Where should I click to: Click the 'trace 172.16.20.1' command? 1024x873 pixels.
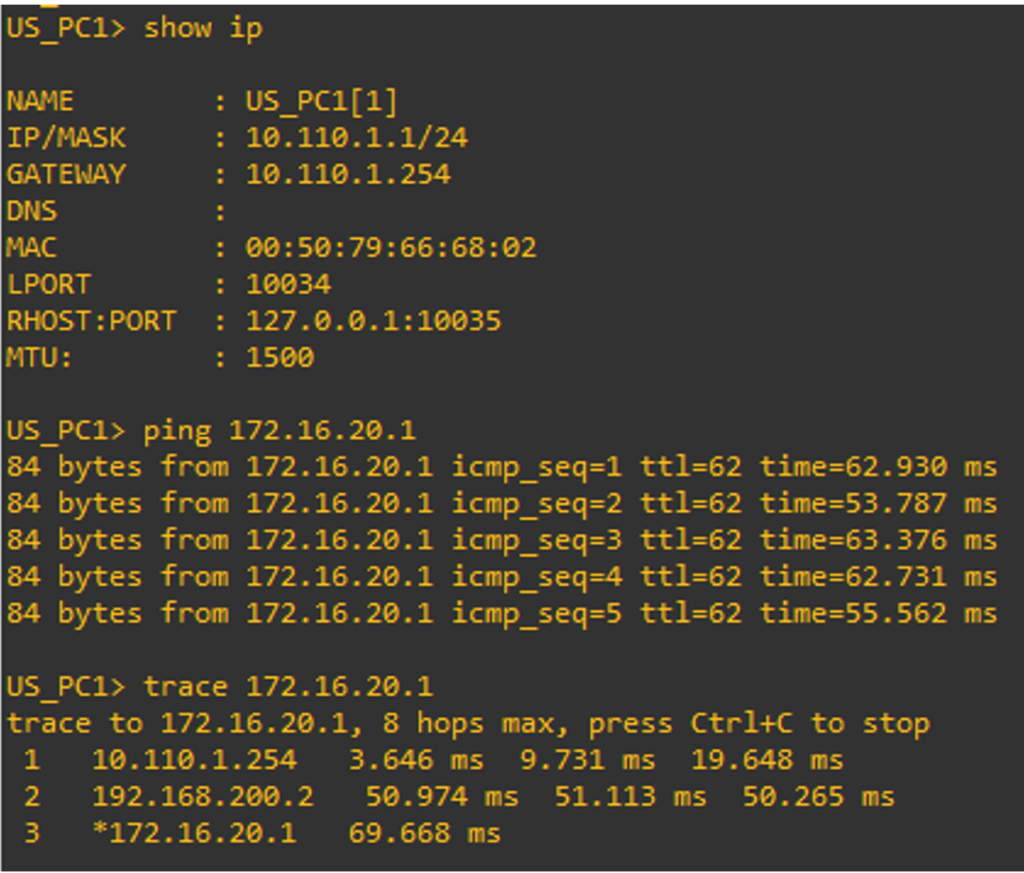coord(288,687)
